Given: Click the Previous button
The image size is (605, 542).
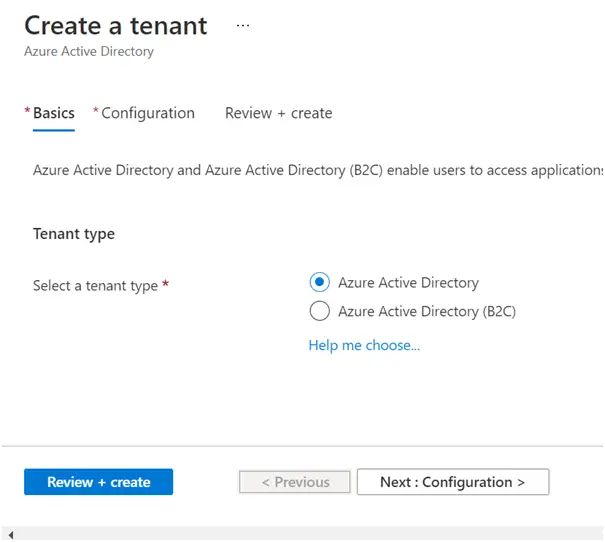Looking at the screenshot, I should point(295,482).
